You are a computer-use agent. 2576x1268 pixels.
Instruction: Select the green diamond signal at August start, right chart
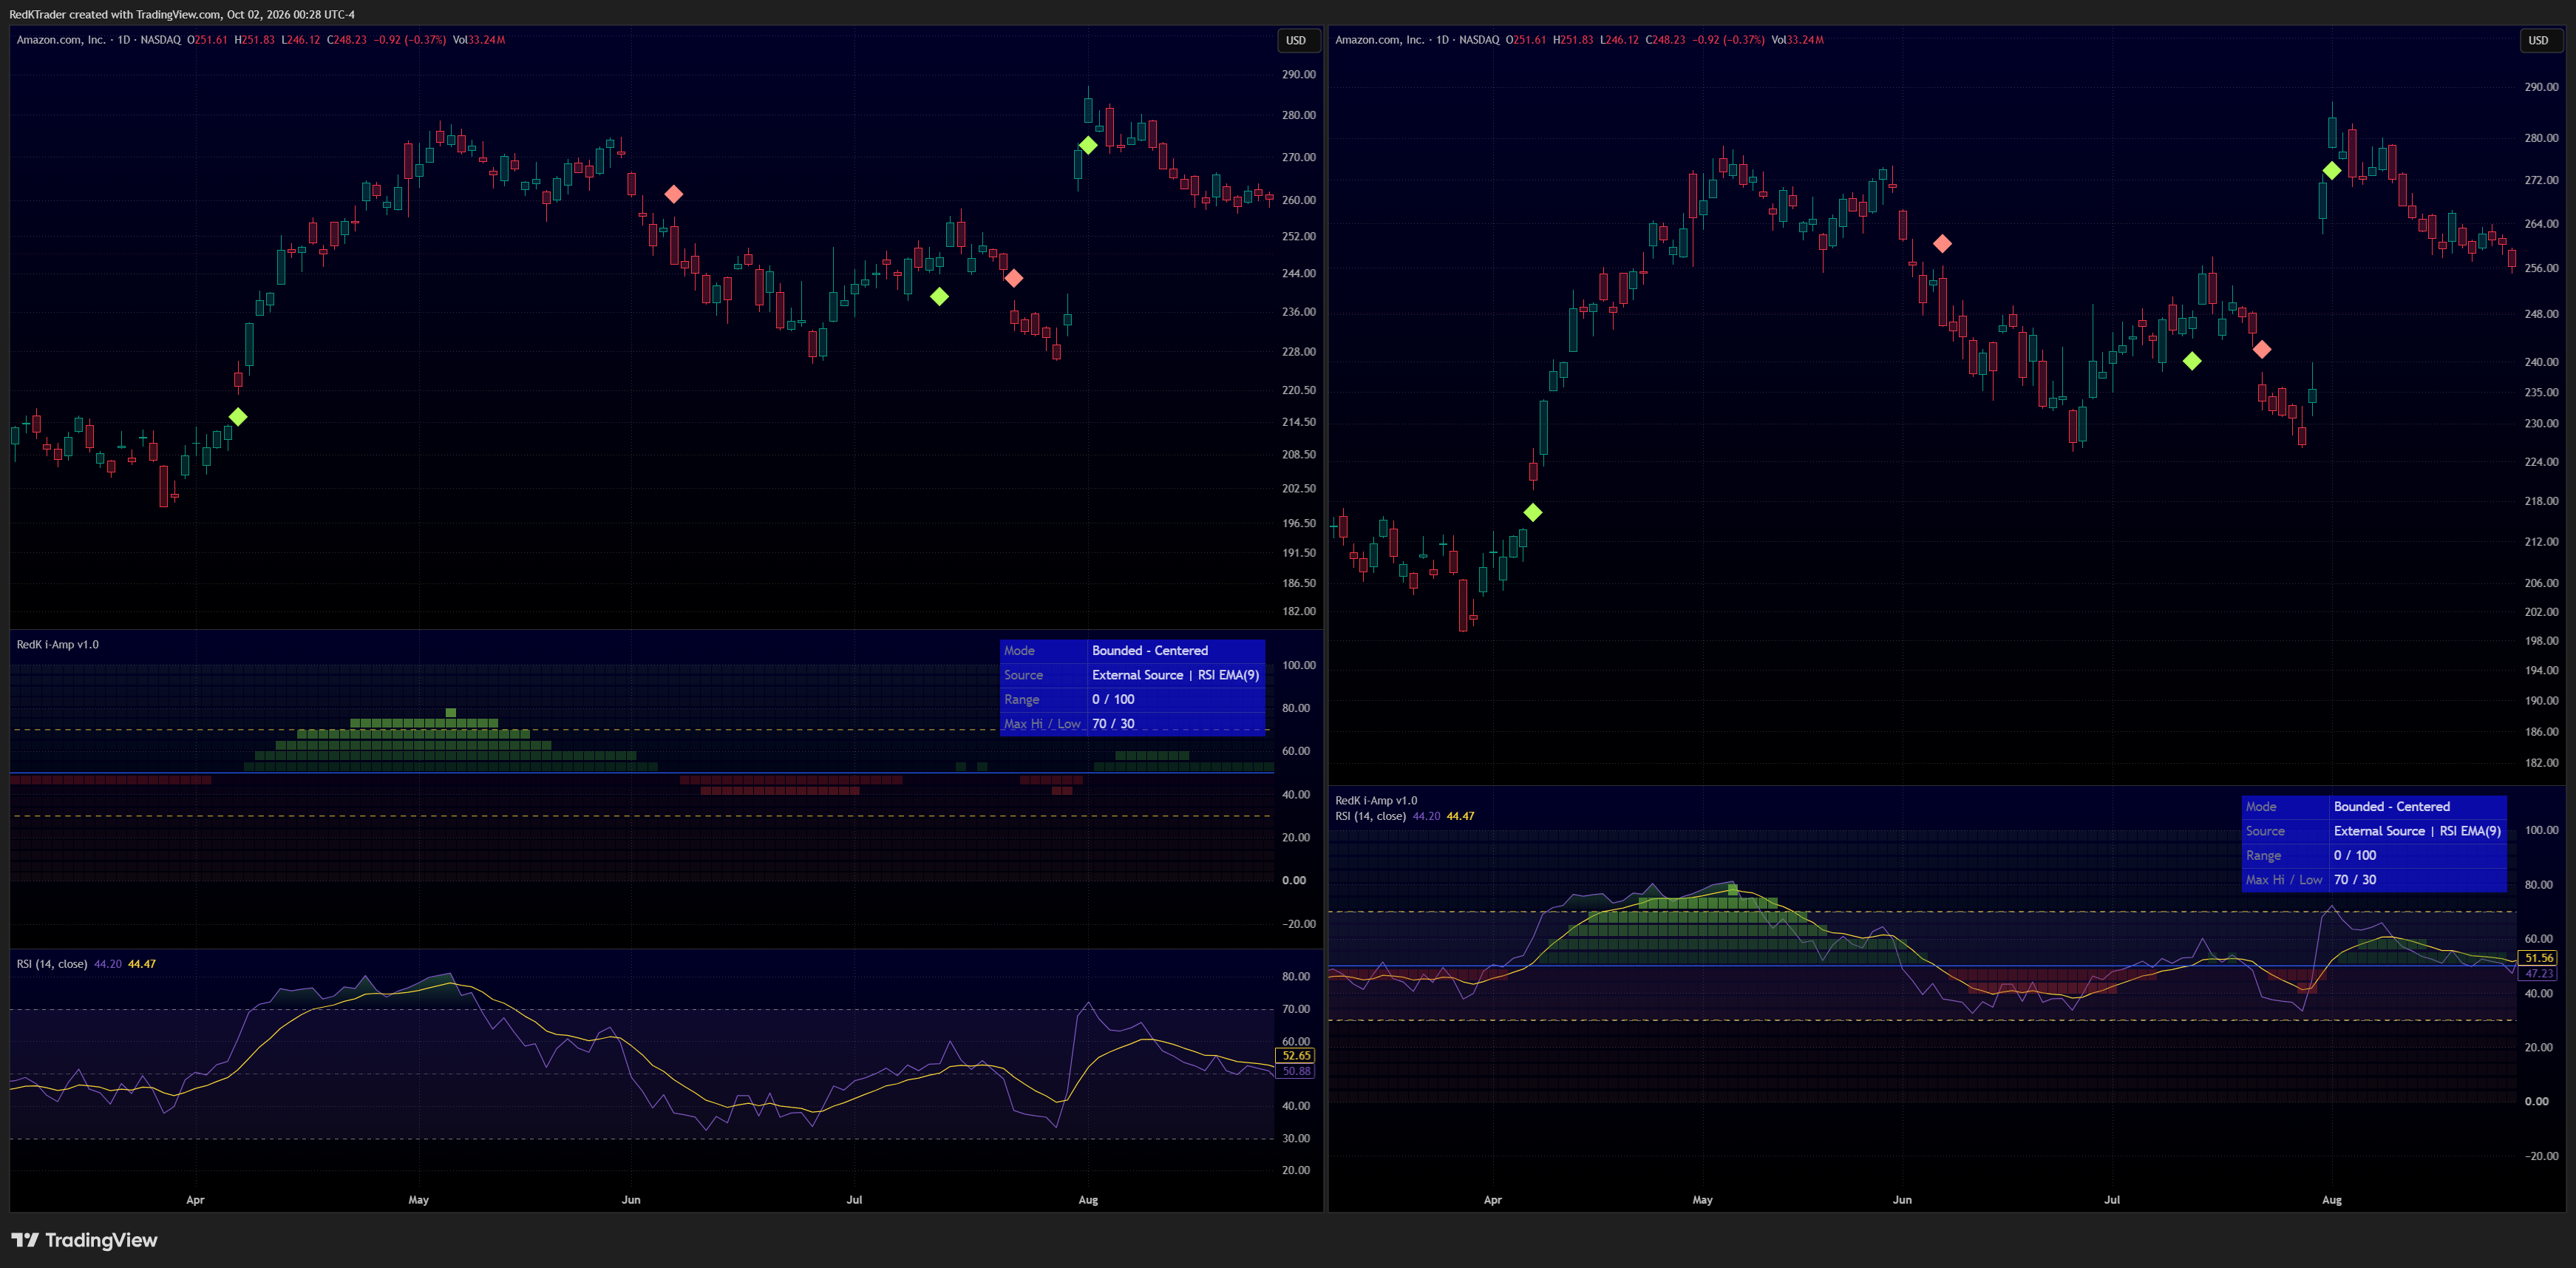click(x=2332, y=171)
